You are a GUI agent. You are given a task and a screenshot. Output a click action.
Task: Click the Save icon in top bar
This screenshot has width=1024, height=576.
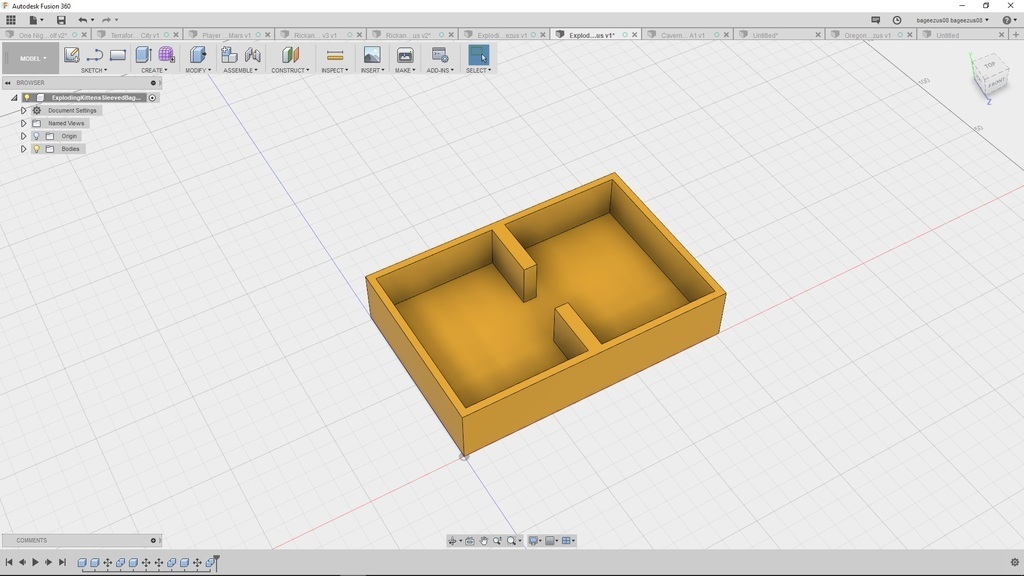click(x=61, y=20)
